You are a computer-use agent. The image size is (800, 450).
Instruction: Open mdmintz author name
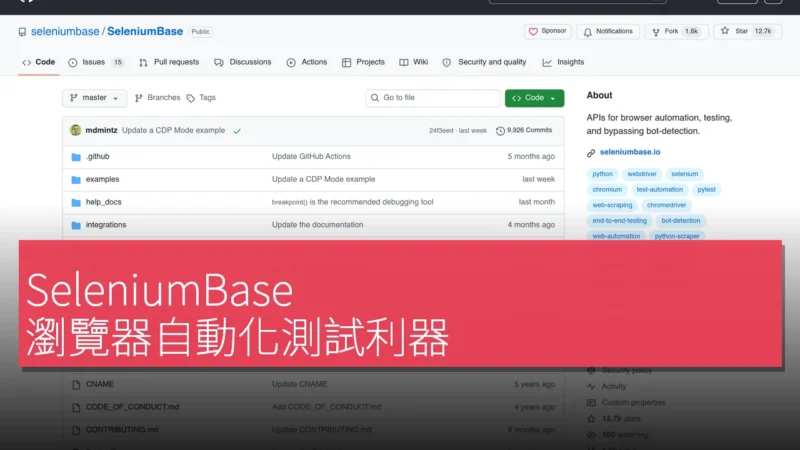(101, 131)
